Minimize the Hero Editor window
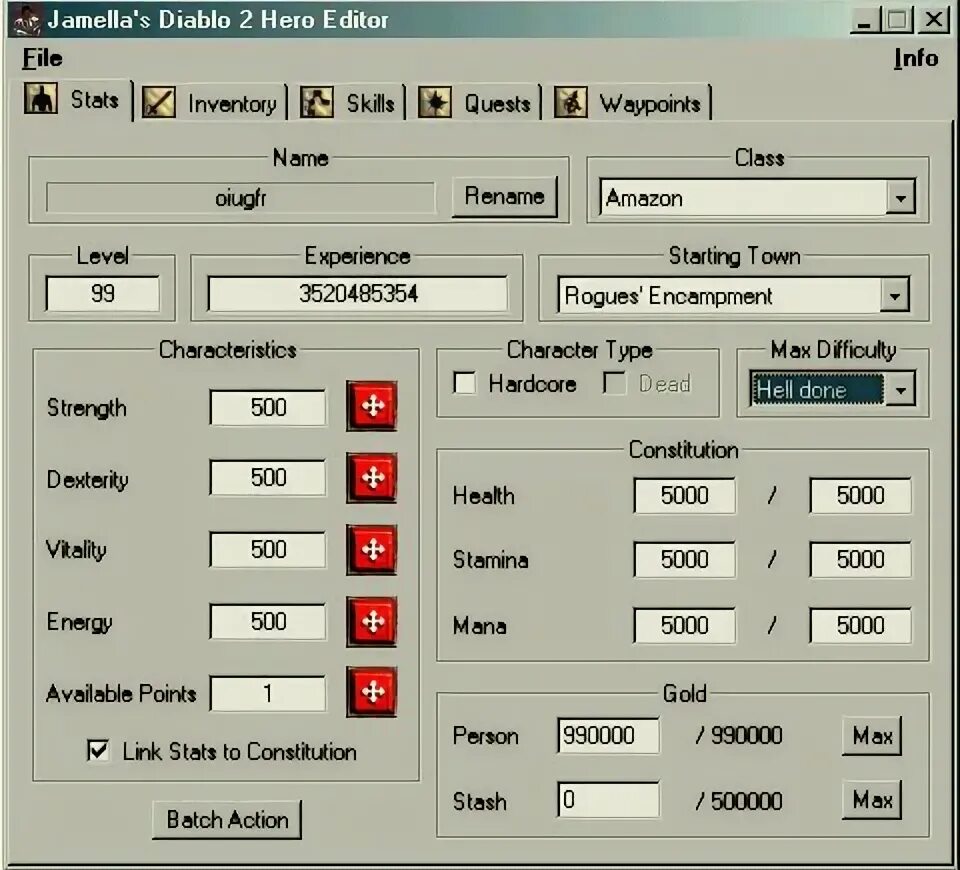The height and width of the screenshot is (870, 960). point(864,20)
